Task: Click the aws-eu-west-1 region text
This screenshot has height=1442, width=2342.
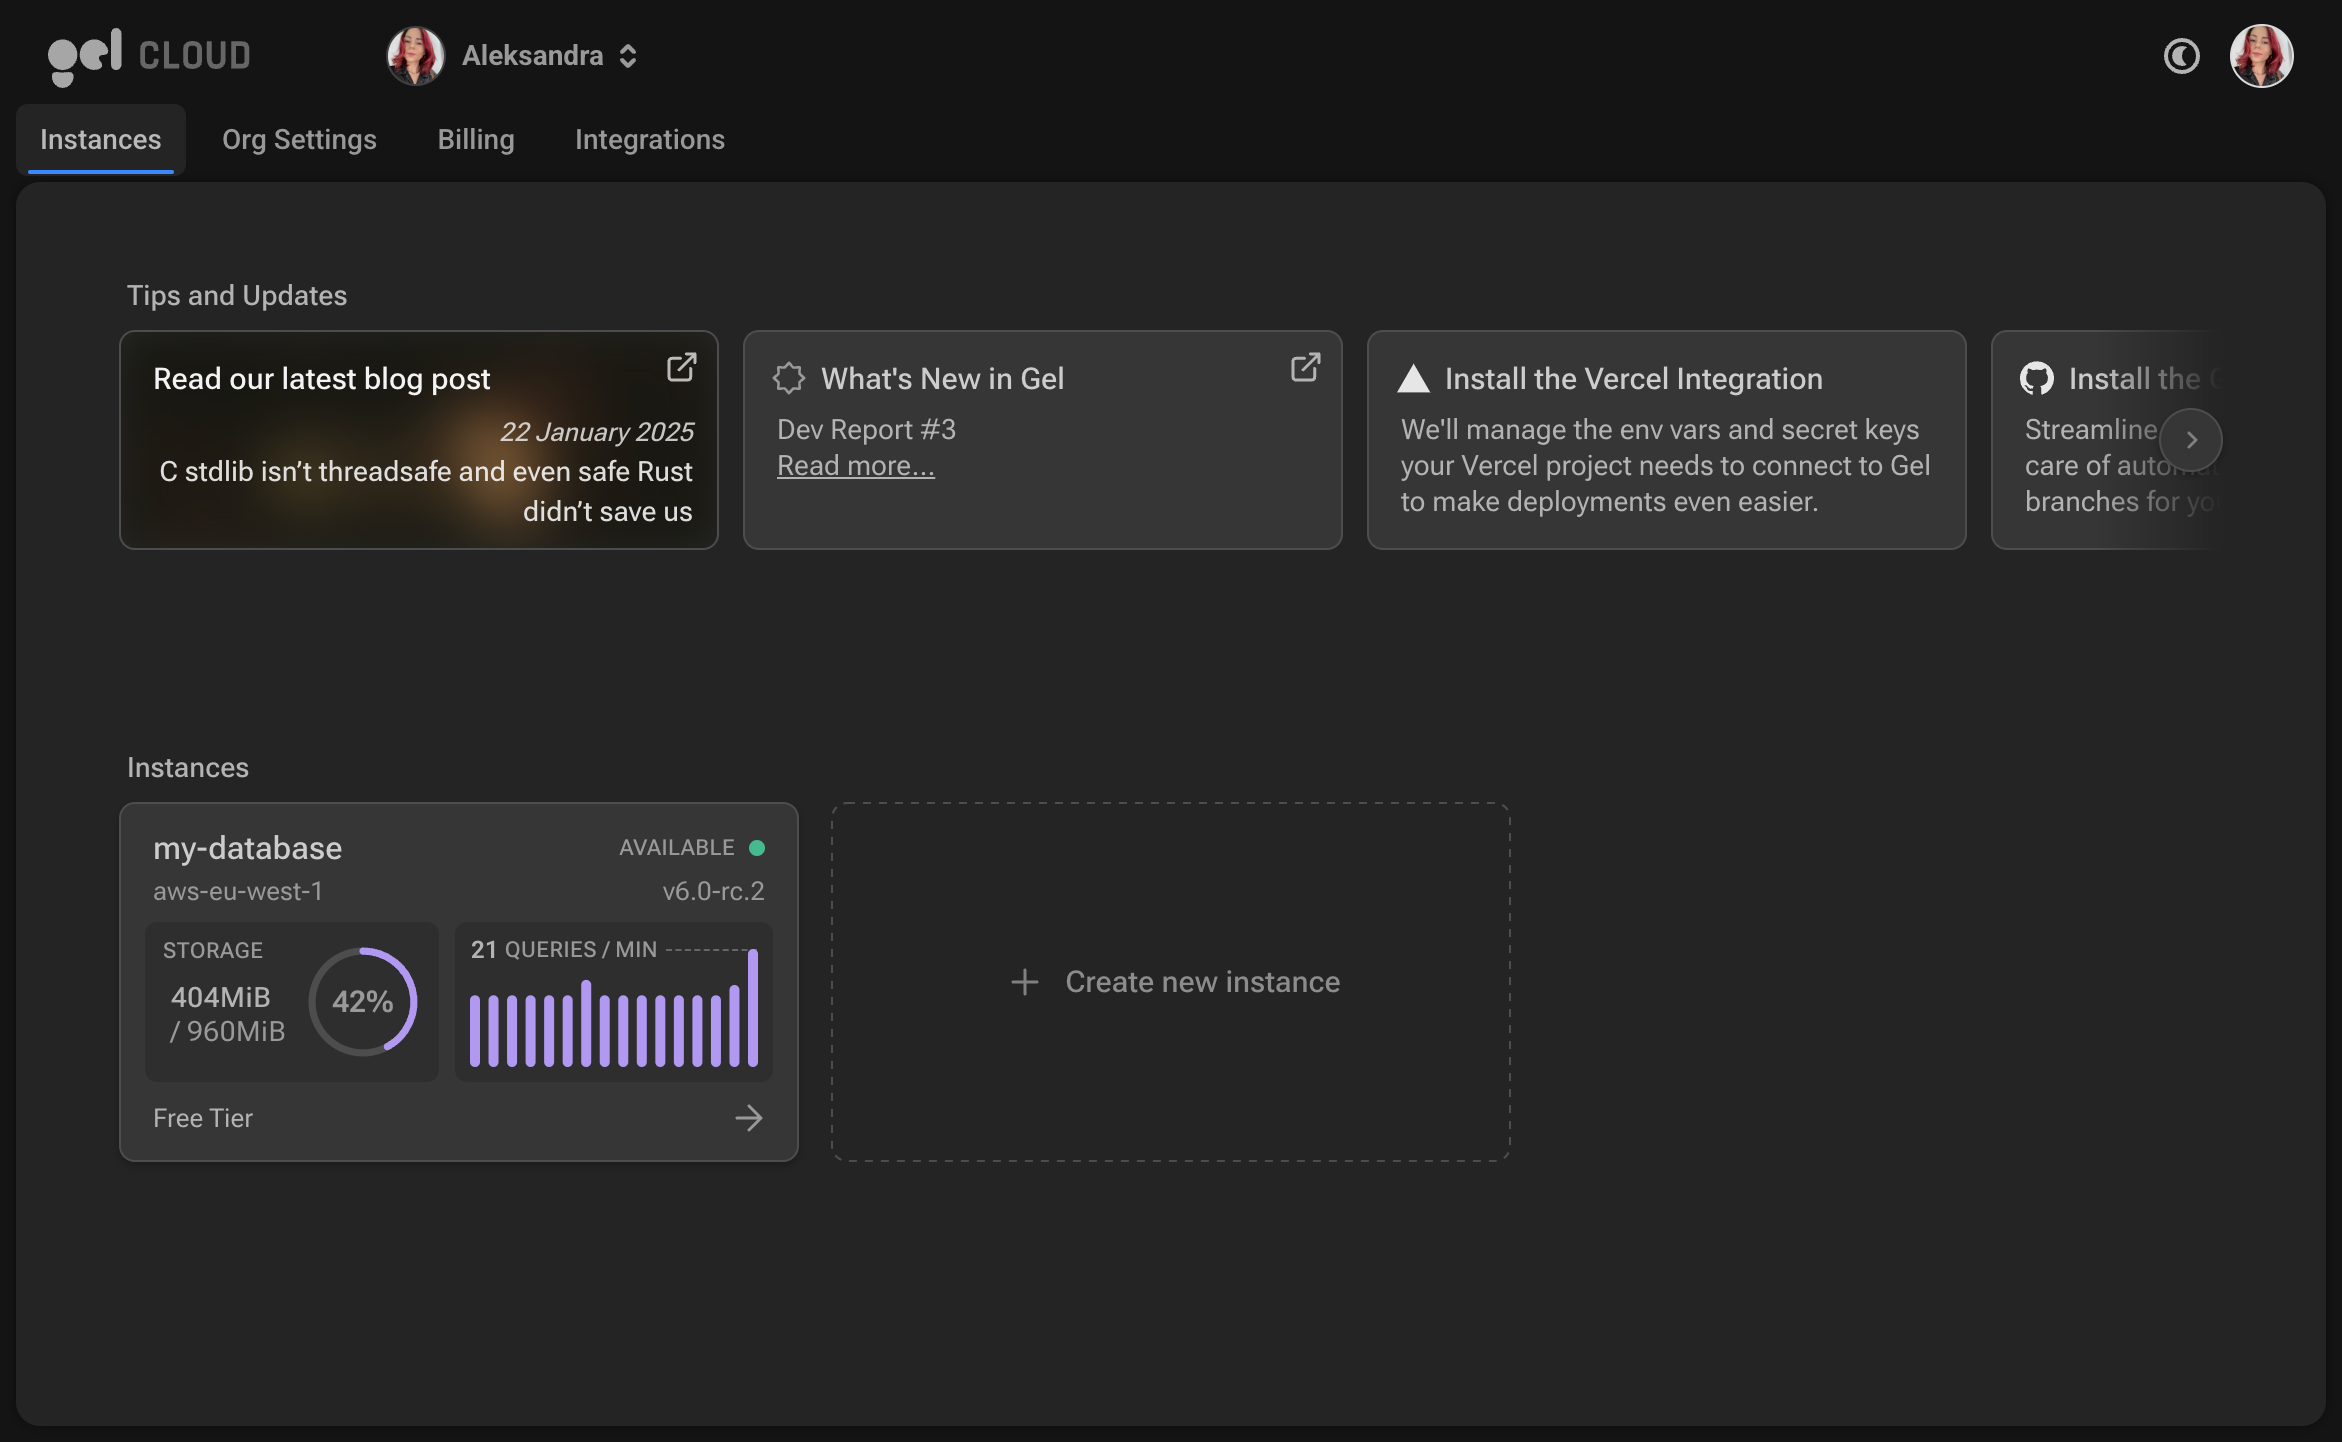Action: click(x=238, y=891)
